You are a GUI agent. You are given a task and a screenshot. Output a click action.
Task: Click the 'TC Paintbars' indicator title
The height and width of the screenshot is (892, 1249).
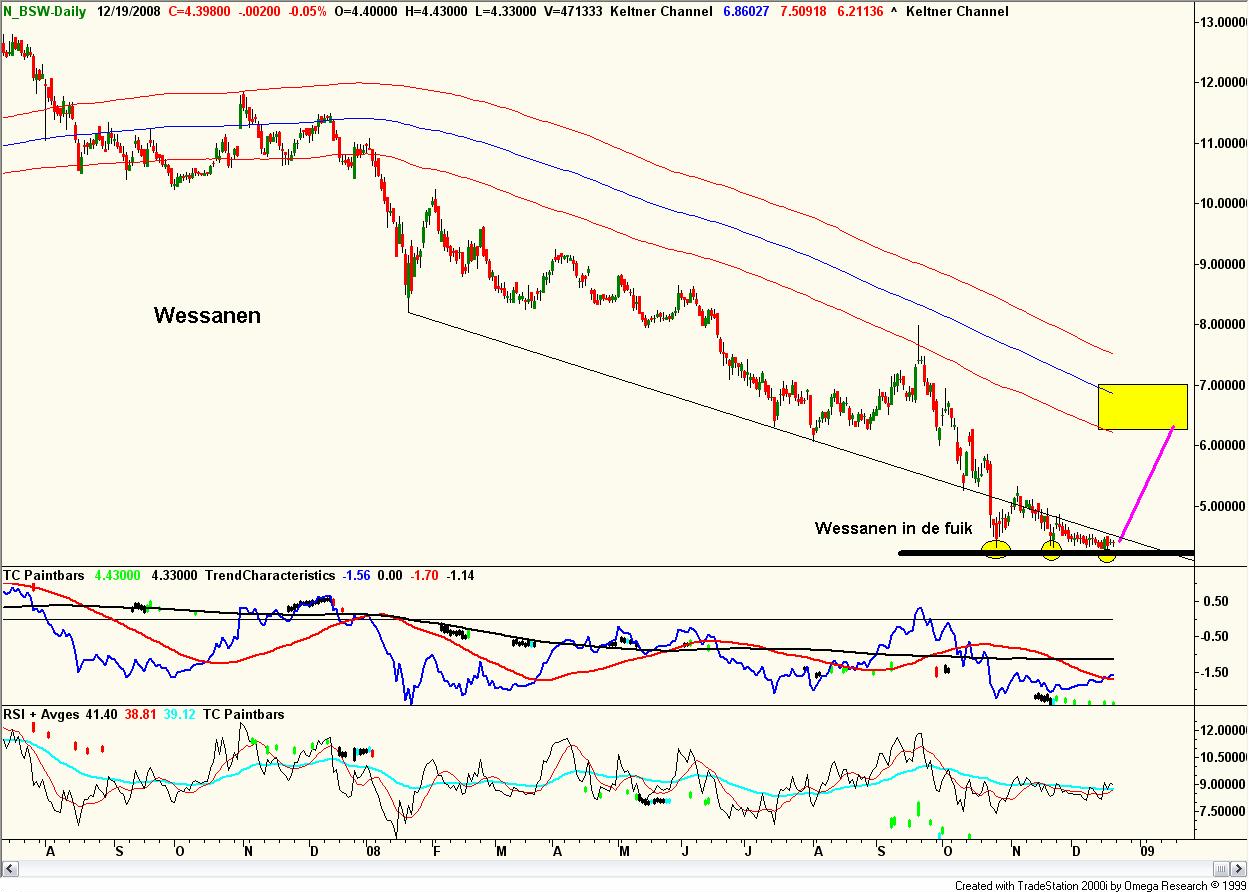[x=44, y=575]
